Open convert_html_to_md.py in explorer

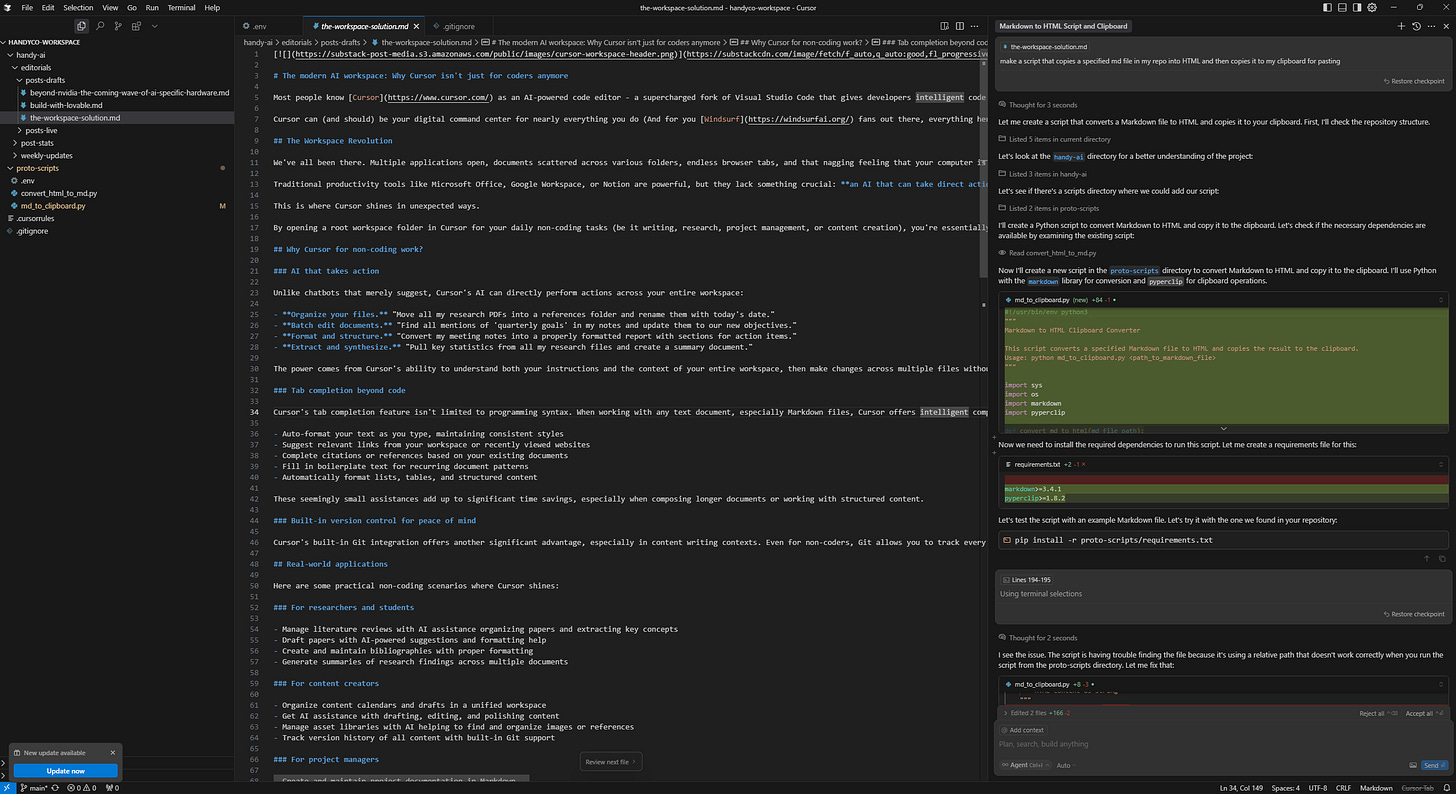59,193
